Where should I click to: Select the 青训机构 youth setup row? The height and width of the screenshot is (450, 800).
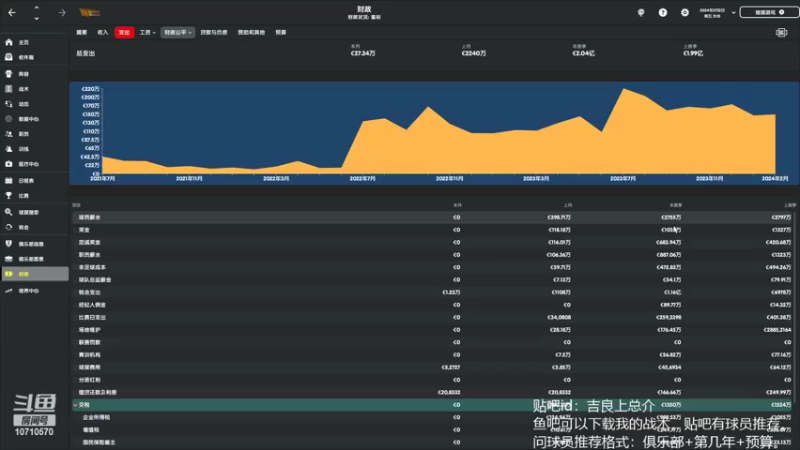tap(432, 355)
